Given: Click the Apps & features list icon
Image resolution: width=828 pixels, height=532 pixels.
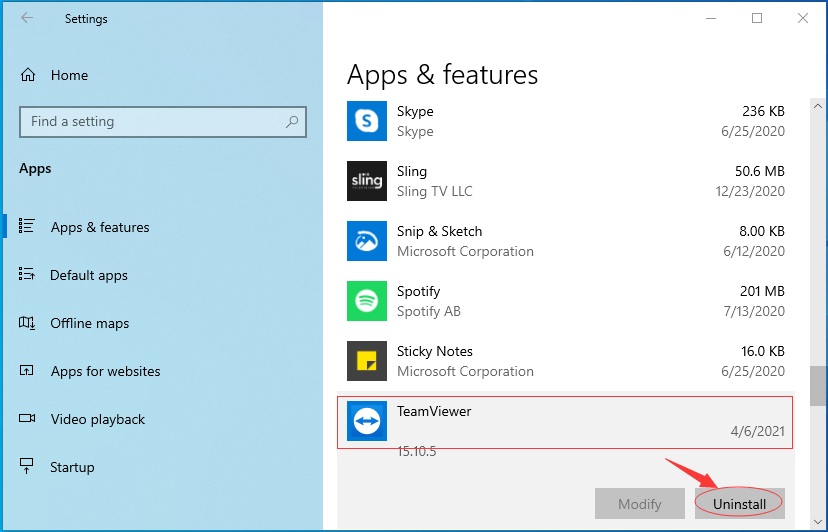Looking at the screenshot, I should pyautogui.click(x=26, y=226).
